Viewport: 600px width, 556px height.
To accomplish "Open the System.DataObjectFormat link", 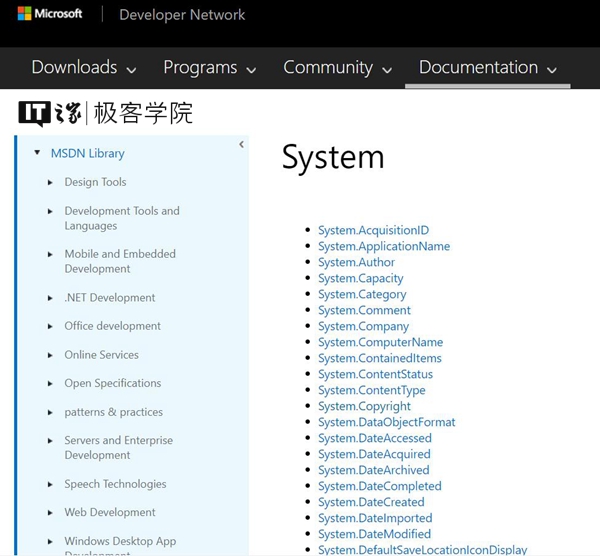I will [386, 422].
